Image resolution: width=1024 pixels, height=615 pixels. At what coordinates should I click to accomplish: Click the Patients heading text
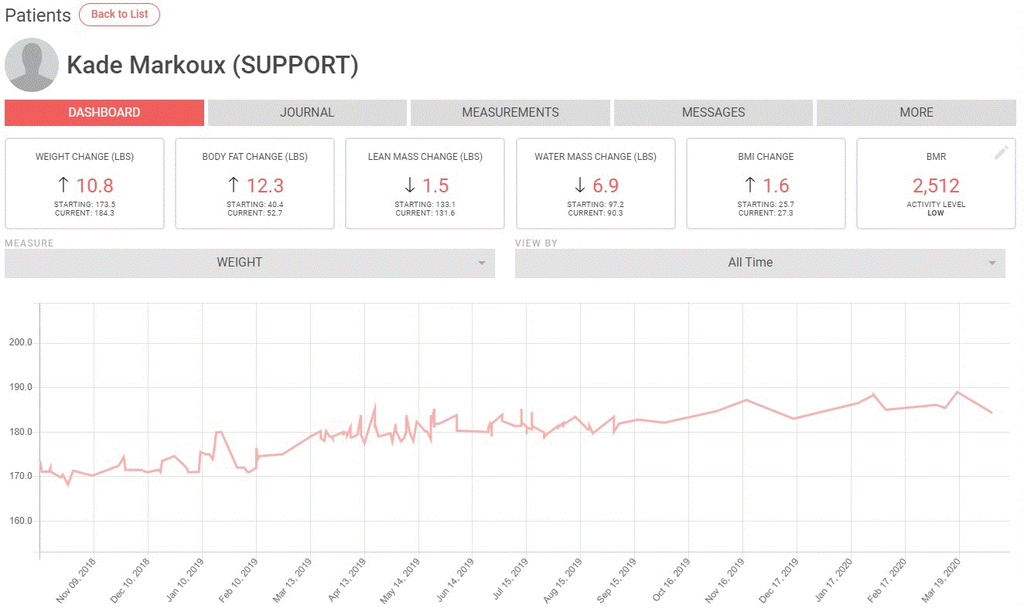coord(38,15)
